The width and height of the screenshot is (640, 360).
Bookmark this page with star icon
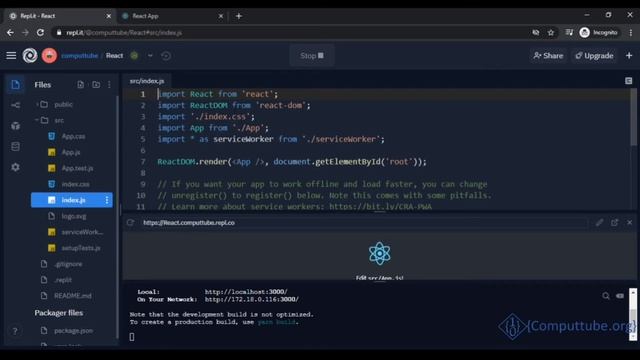[551, 32]
